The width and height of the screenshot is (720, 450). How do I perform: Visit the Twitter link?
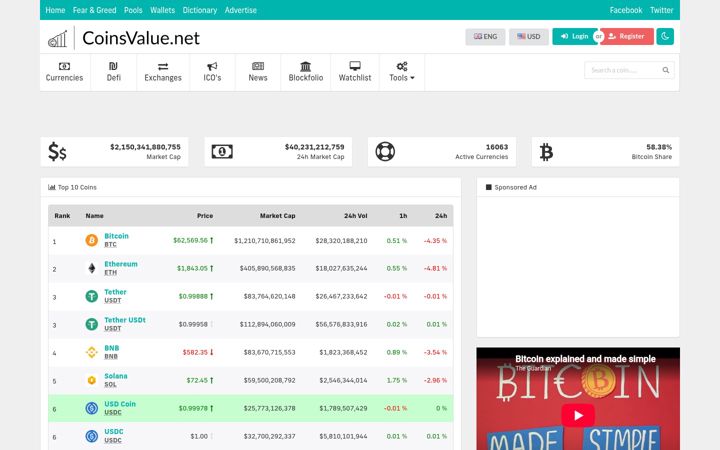(x=662, y=10)
